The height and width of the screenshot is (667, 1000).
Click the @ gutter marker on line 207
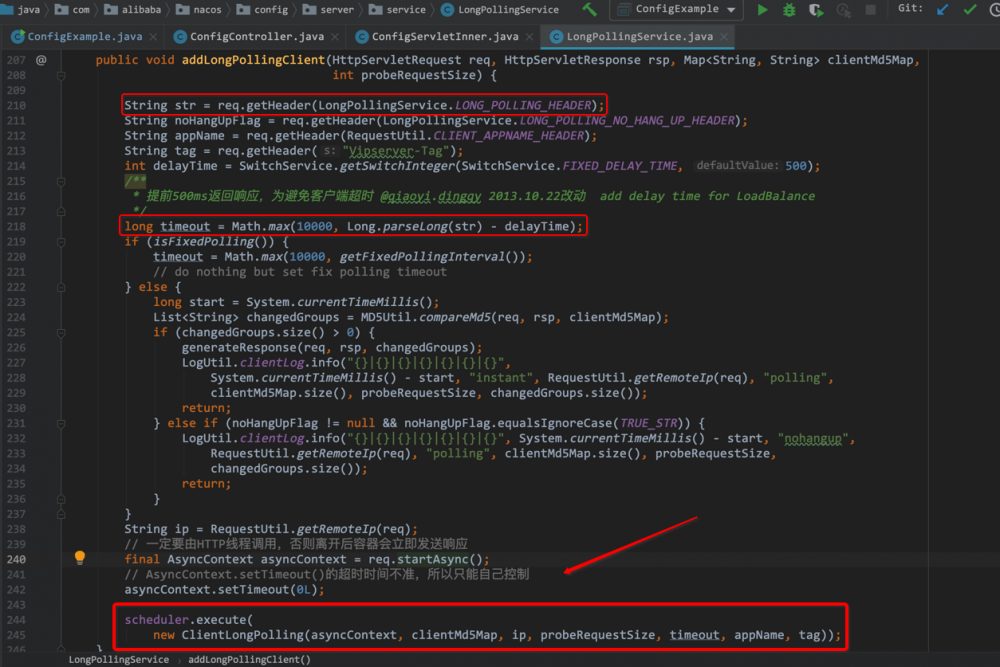(41, 60)
